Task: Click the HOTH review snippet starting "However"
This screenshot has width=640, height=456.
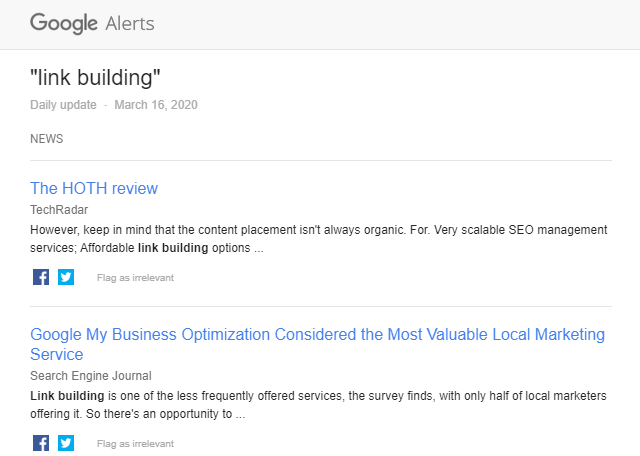Action: coord(300,230)
